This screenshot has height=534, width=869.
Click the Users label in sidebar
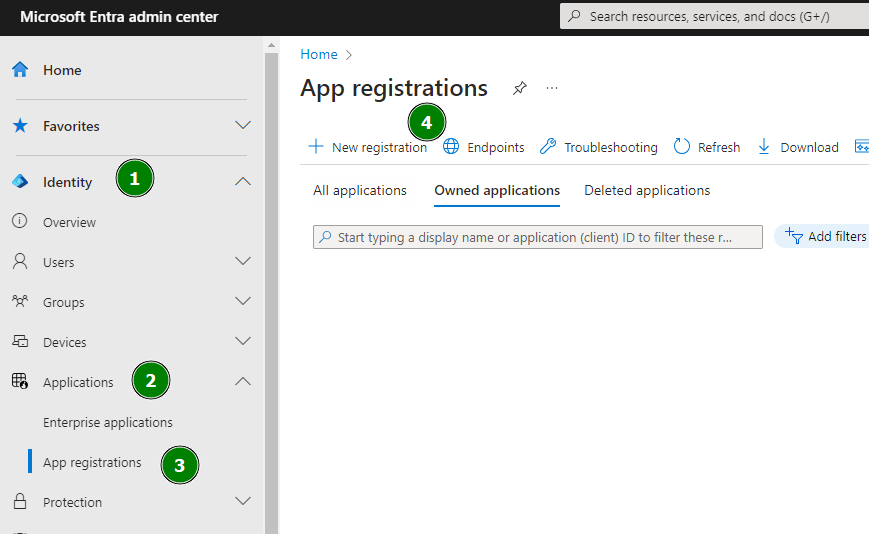[x=59, y=262]
